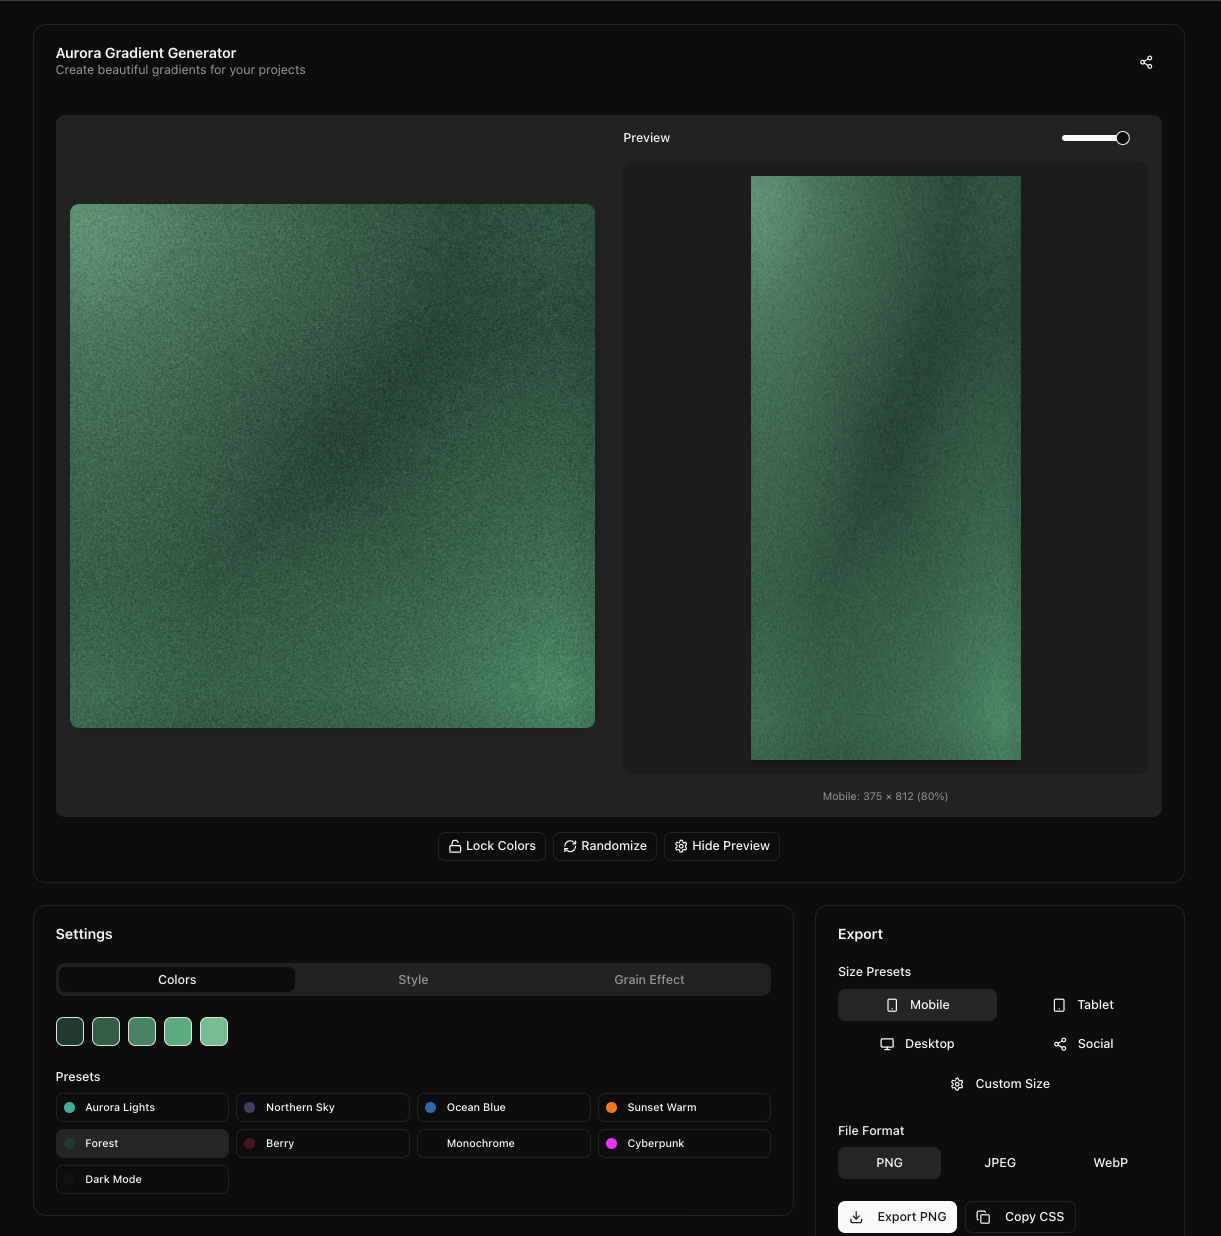
Task: Click the refresh icon in Randomize
Action: [x=570, y=846]
